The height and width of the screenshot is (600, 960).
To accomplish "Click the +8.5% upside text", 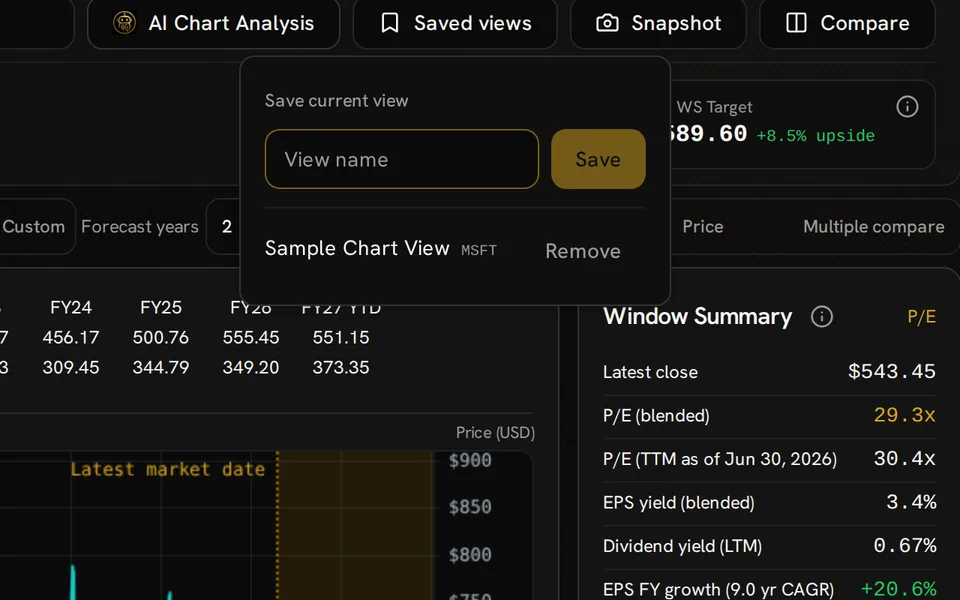I will (x=816, y=135).
